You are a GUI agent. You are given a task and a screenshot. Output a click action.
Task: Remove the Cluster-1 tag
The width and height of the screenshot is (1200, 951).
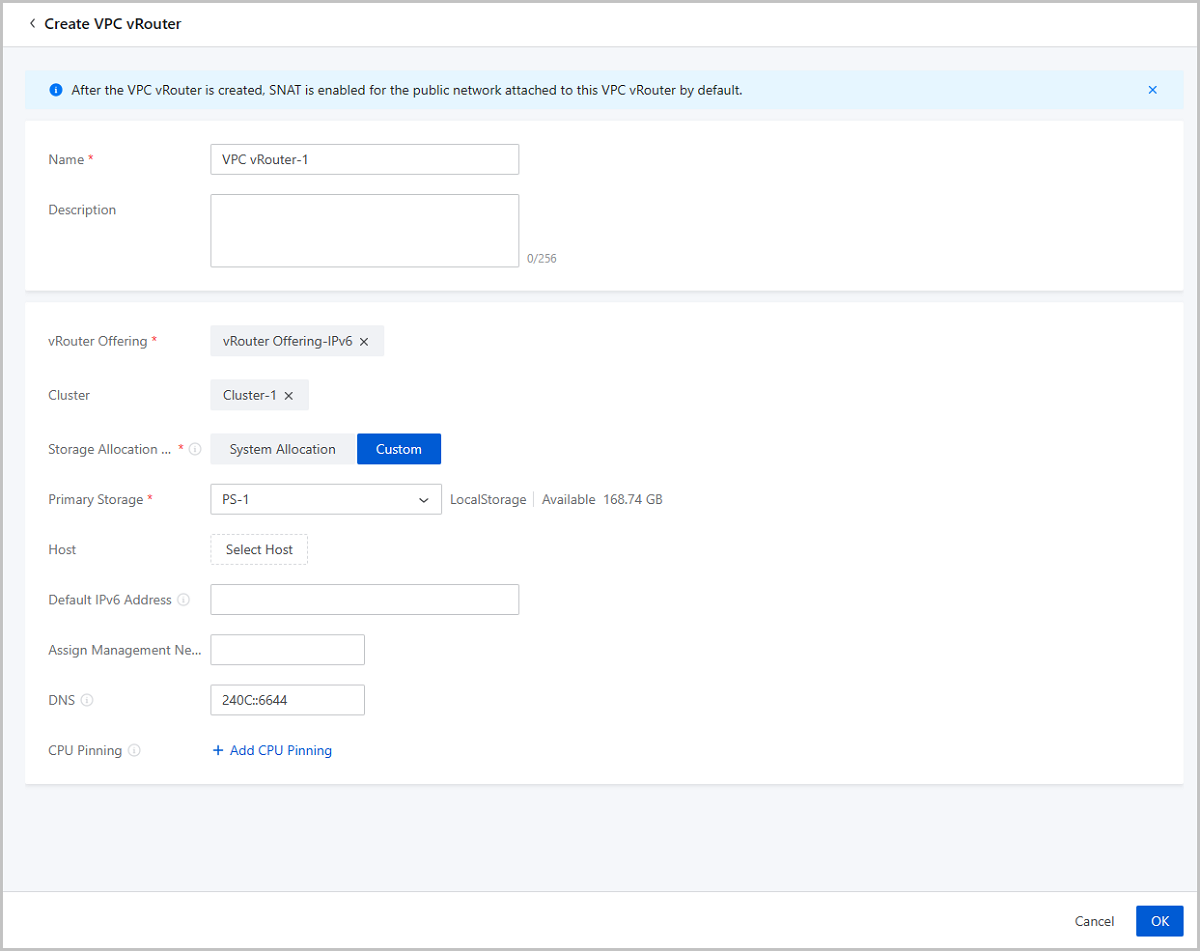(x=289, y=396)
